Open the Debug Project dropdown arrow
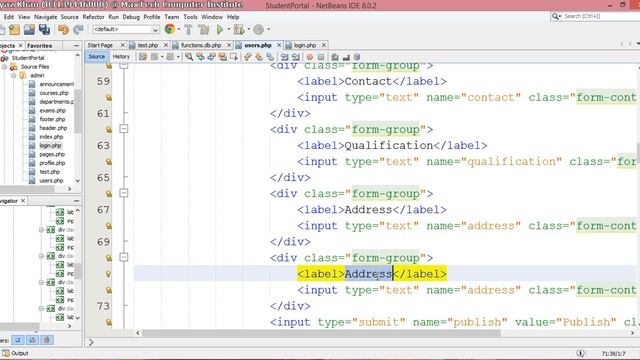 (248, 29)
